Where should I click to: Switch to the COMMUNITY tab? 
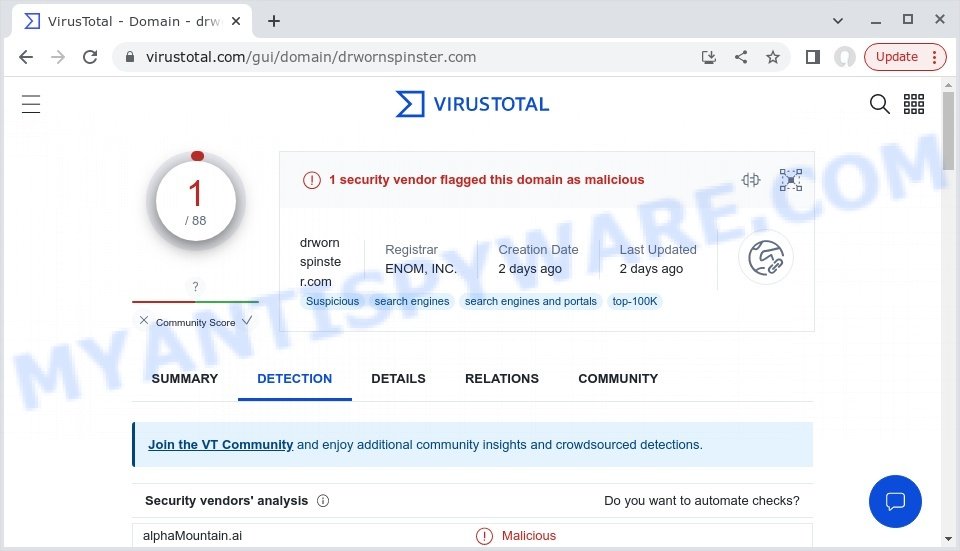click(618, 378)
